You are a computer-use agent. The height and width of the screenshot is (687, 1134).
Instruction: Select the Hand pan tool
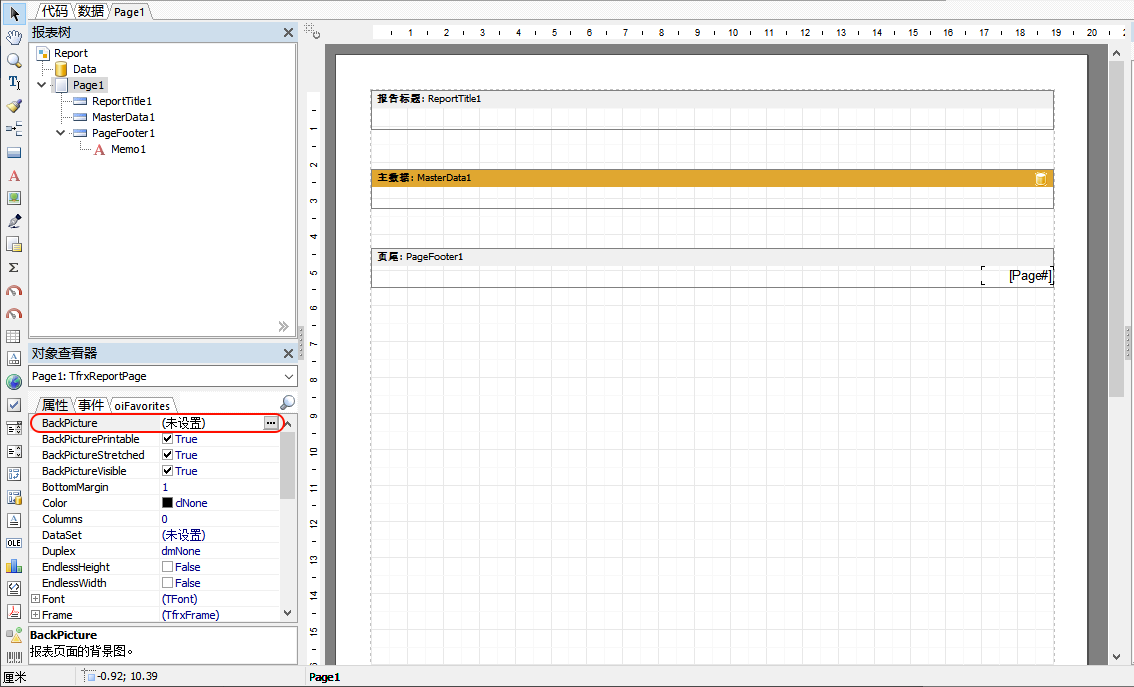click(14, 37)
